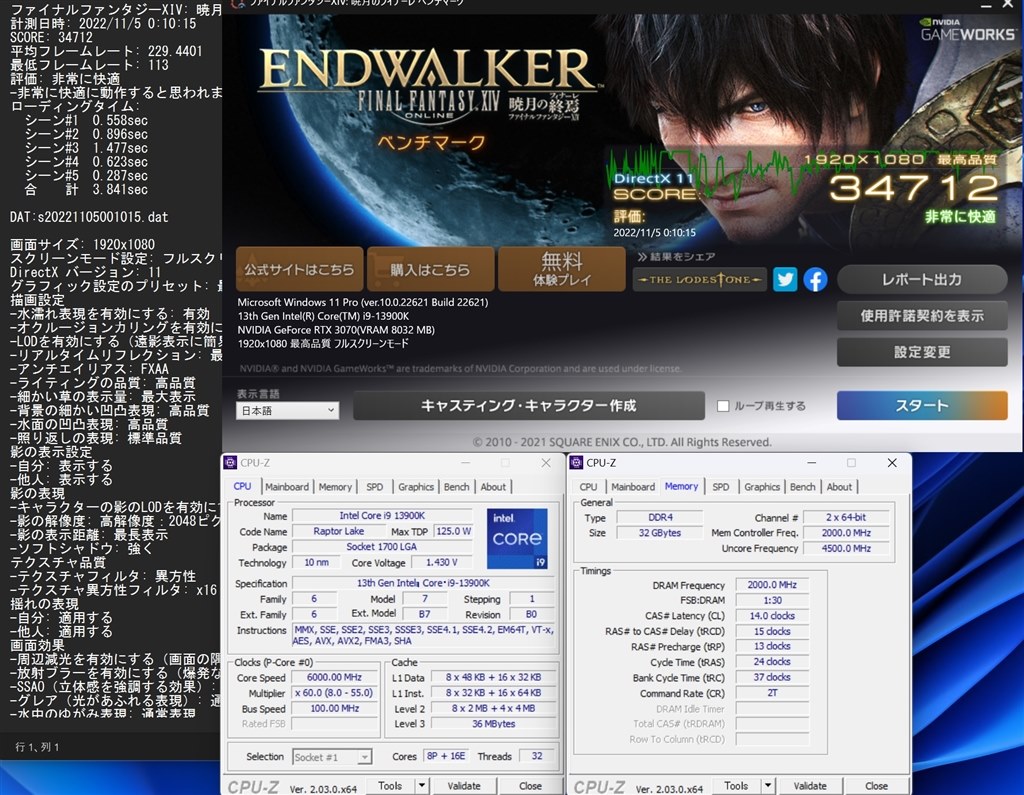
Task: Click Close button in left CPU-Z window
Action: [x=530, y=786]
